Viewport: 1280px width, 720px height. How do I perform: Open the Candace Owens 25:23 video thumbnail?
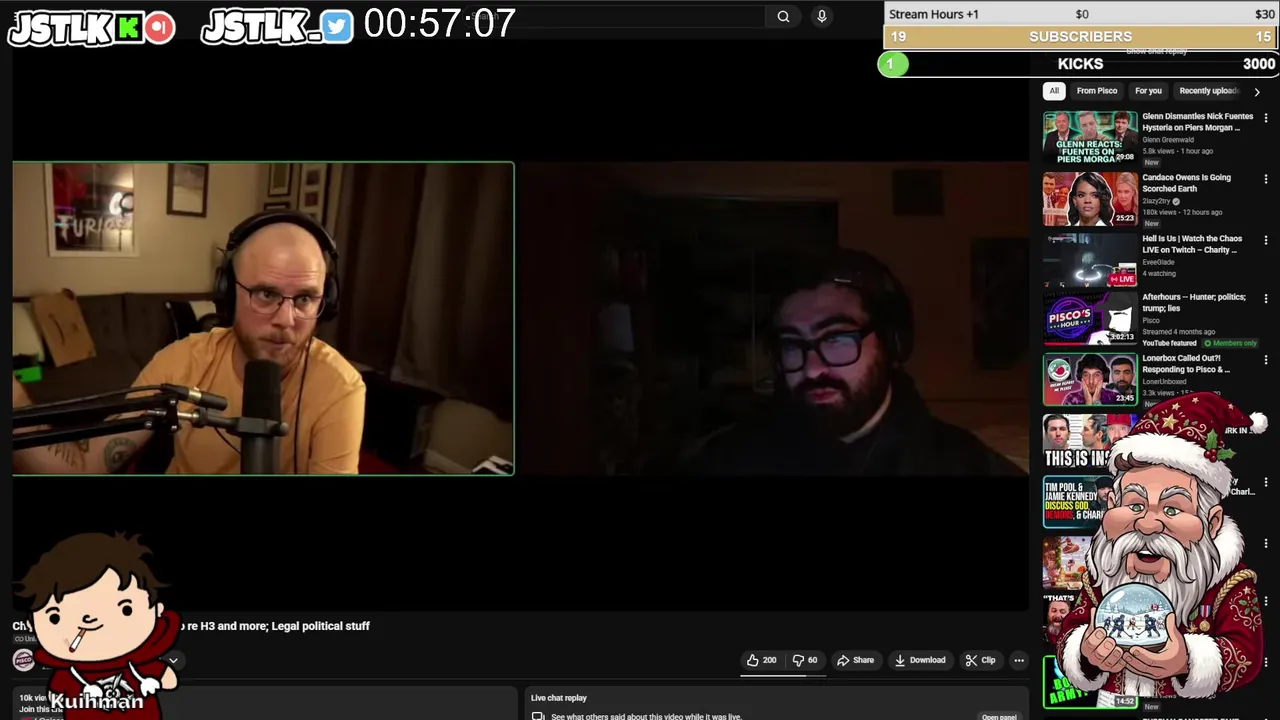1090,199
